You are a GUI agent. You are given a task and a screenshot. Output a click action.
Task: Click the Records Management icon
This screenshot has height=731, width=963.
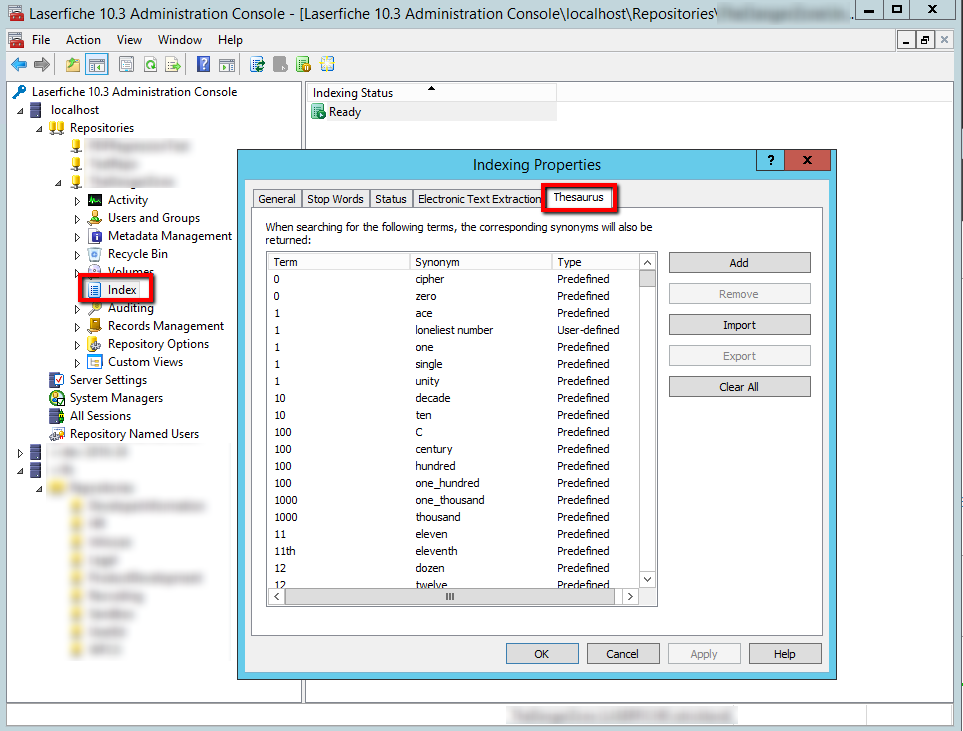95,326
